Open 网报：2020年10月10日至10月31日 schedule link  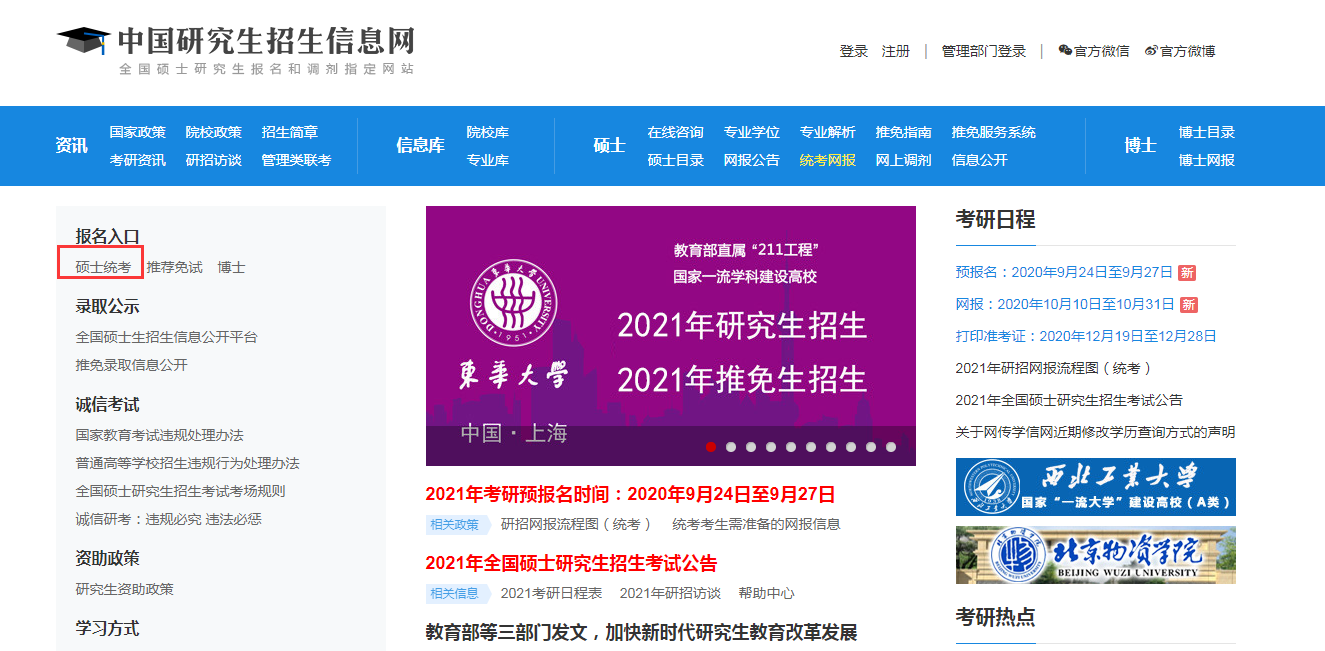1065,304
